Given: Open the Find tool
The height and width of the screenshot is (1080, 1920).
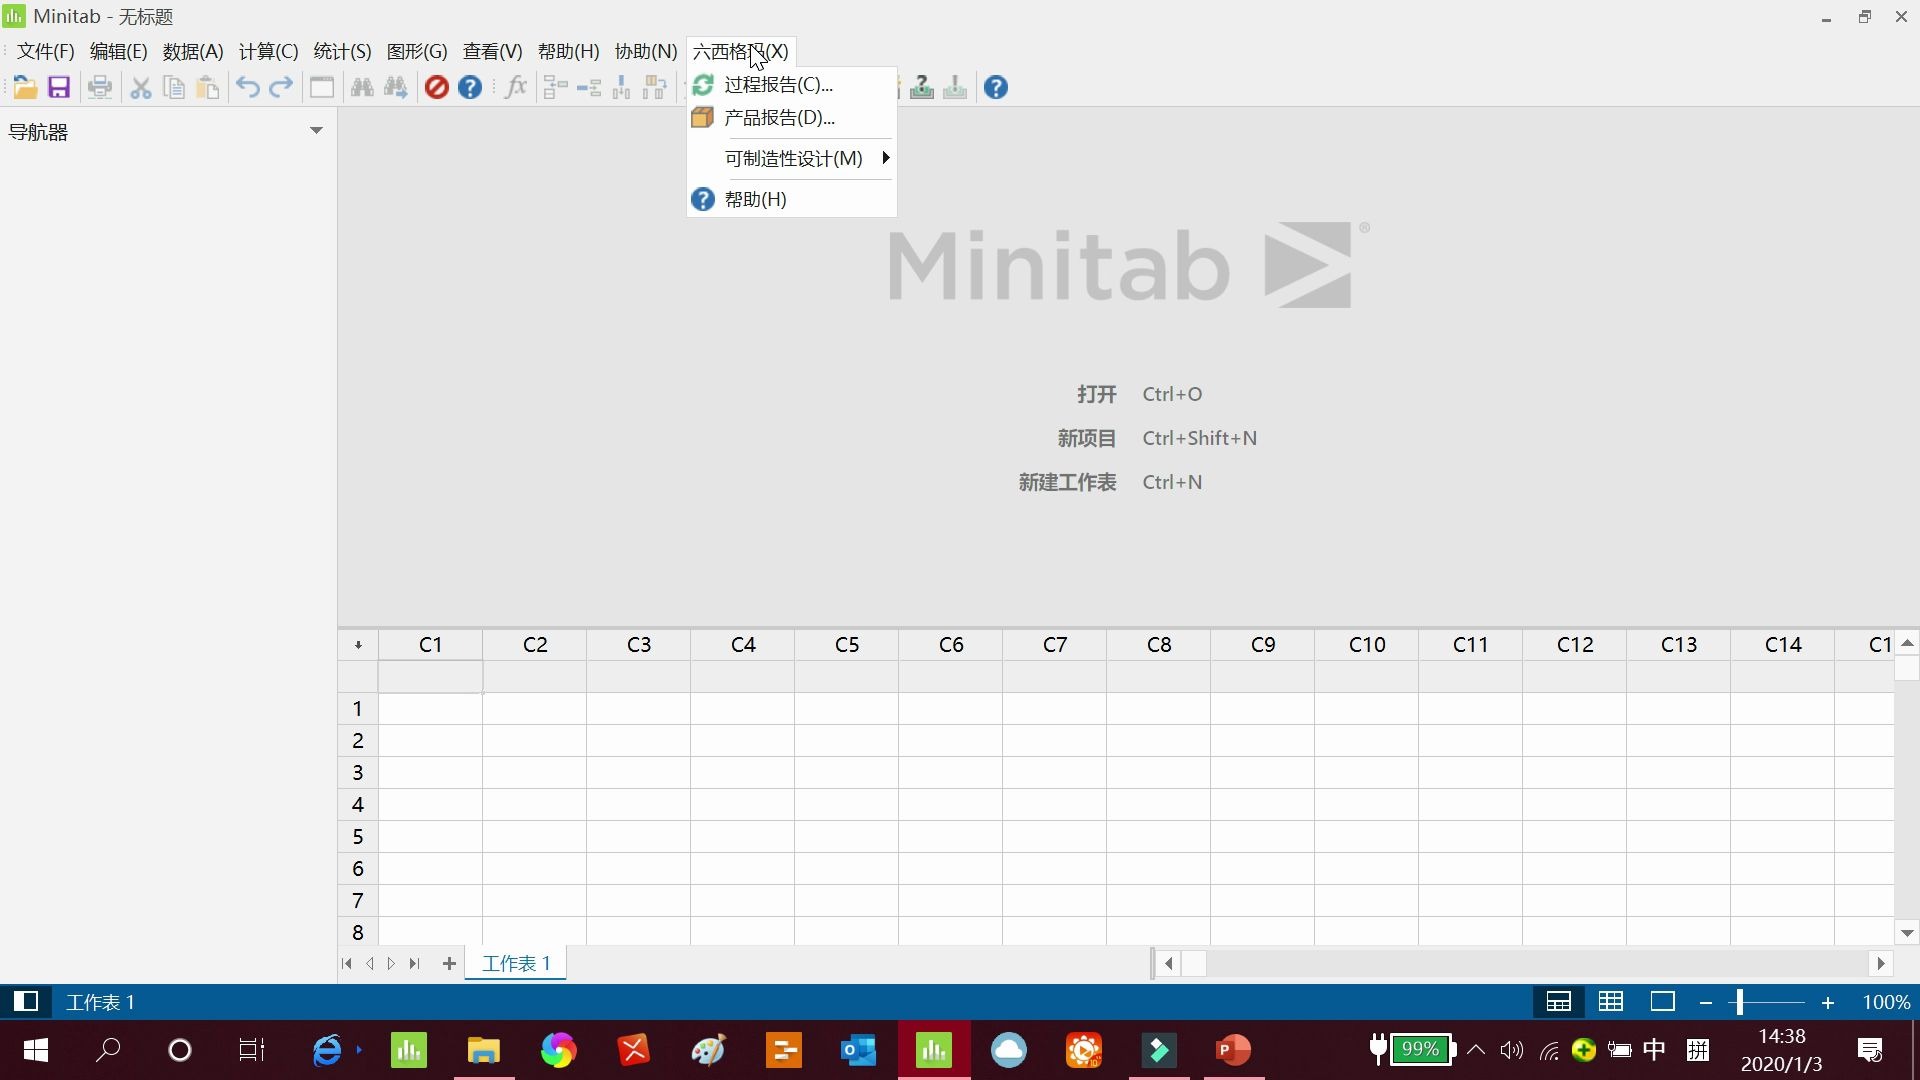Looking at the screenshot, I should (361, 87).
